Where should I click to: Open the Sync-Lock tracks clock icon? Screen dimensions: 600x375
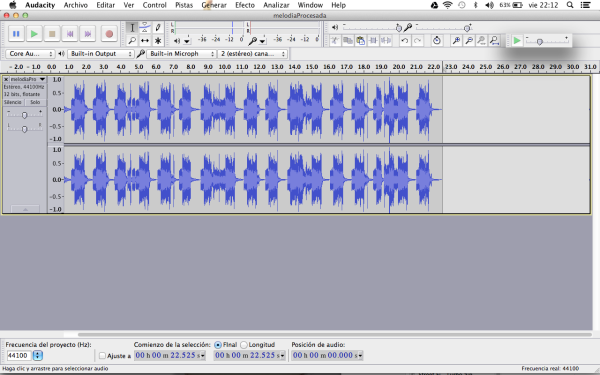click(437, 40)
